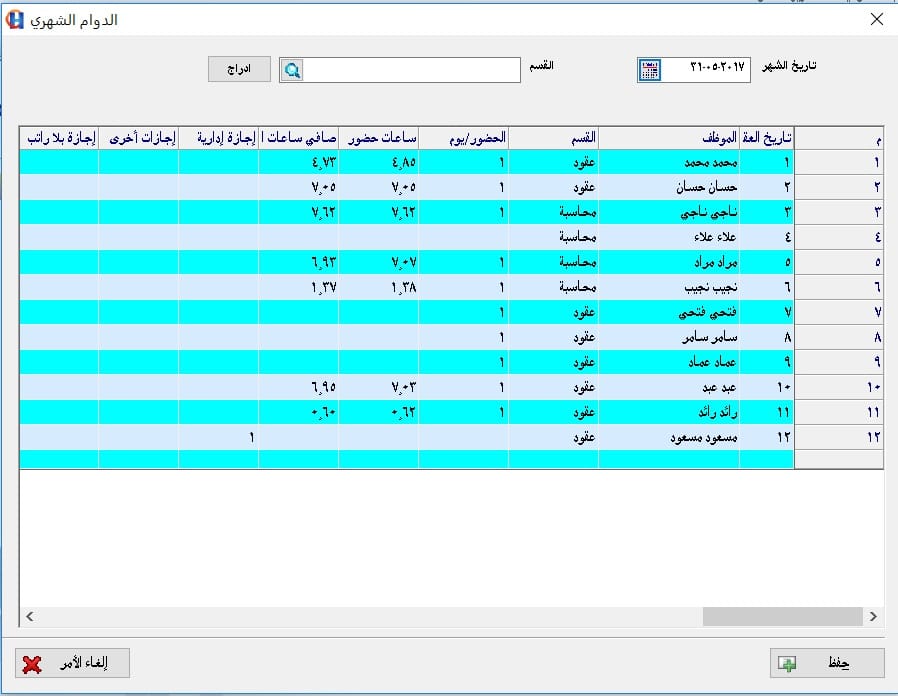Image resolution: width=898 pixels, height=696 pixels.
Task: Click the الحضور/يوم column header
Action: coord(464,138)
